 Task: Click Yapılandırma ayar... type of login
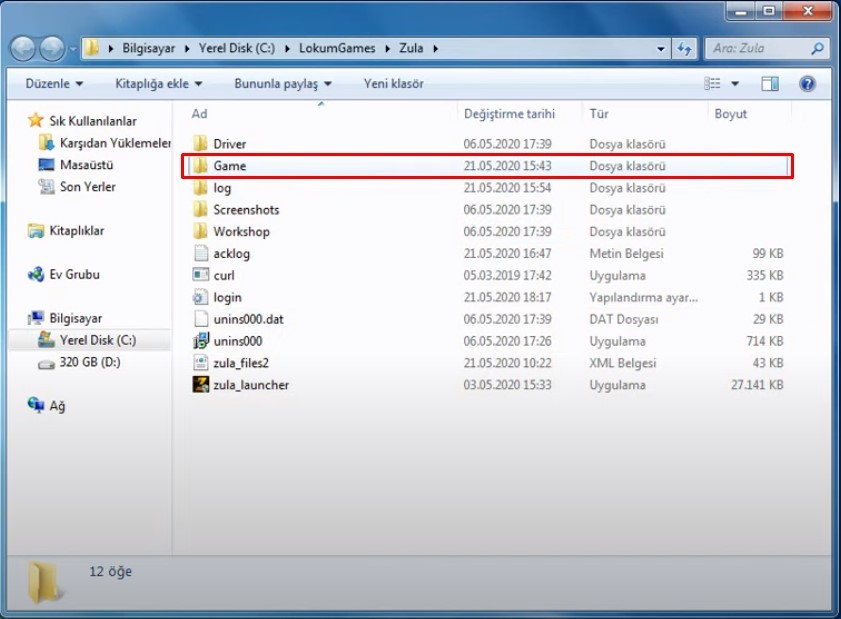[644, 297]
